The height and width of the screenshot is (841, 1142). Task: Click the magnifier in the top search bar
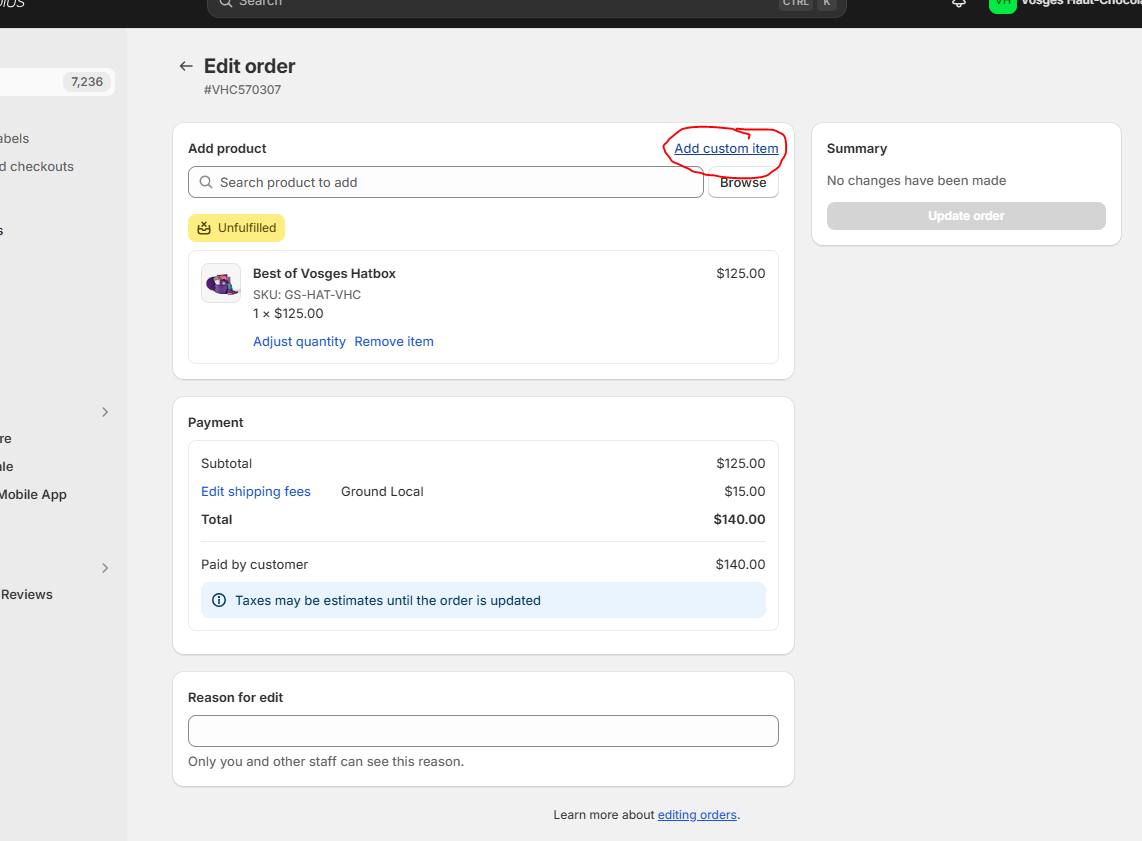[x=225, y=4]
